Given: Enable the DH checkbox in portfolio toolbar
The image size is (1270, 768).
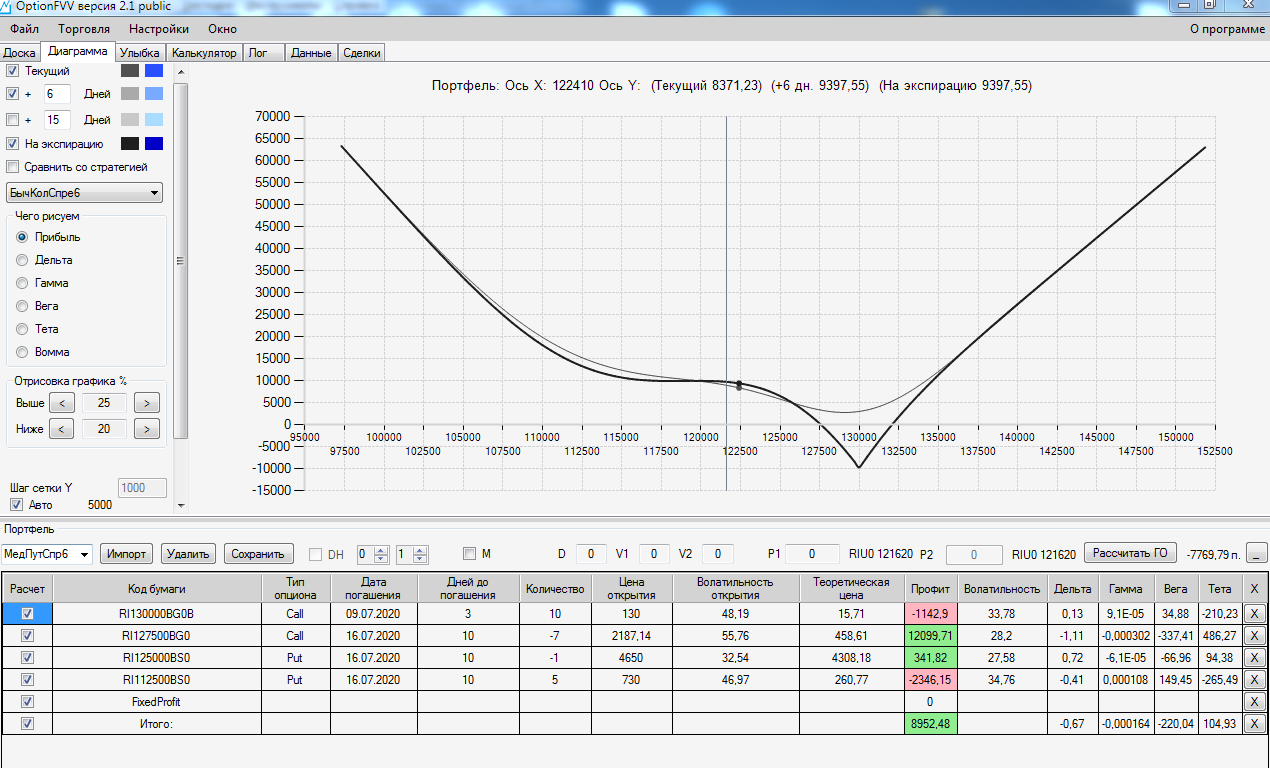Looking at the screenshot, I should (x=316, y=554).
